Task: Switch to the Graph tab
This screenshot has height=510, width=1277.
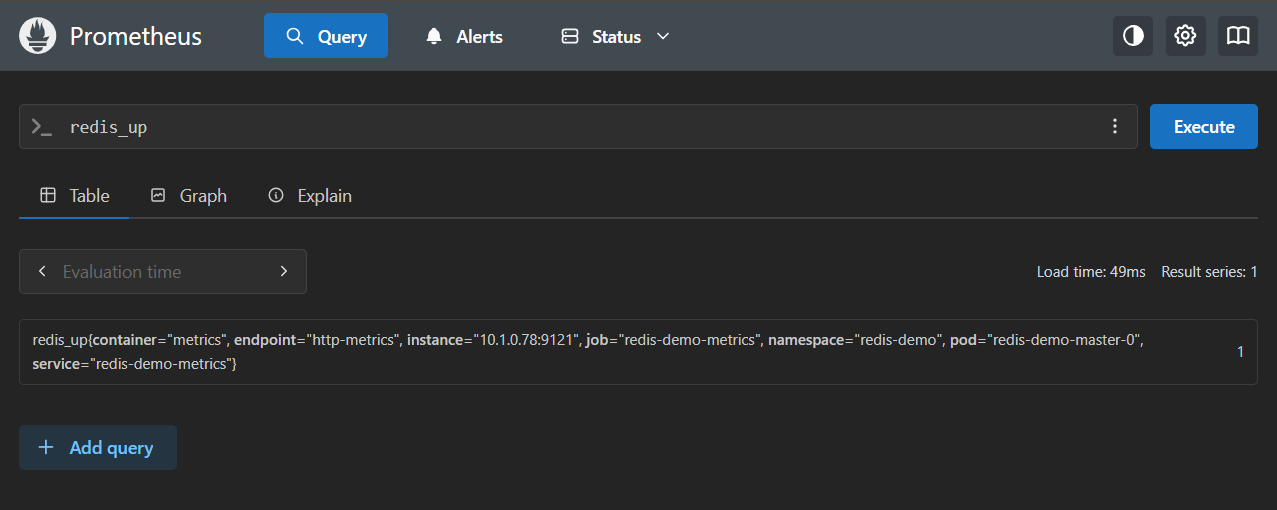Action: 189,196
